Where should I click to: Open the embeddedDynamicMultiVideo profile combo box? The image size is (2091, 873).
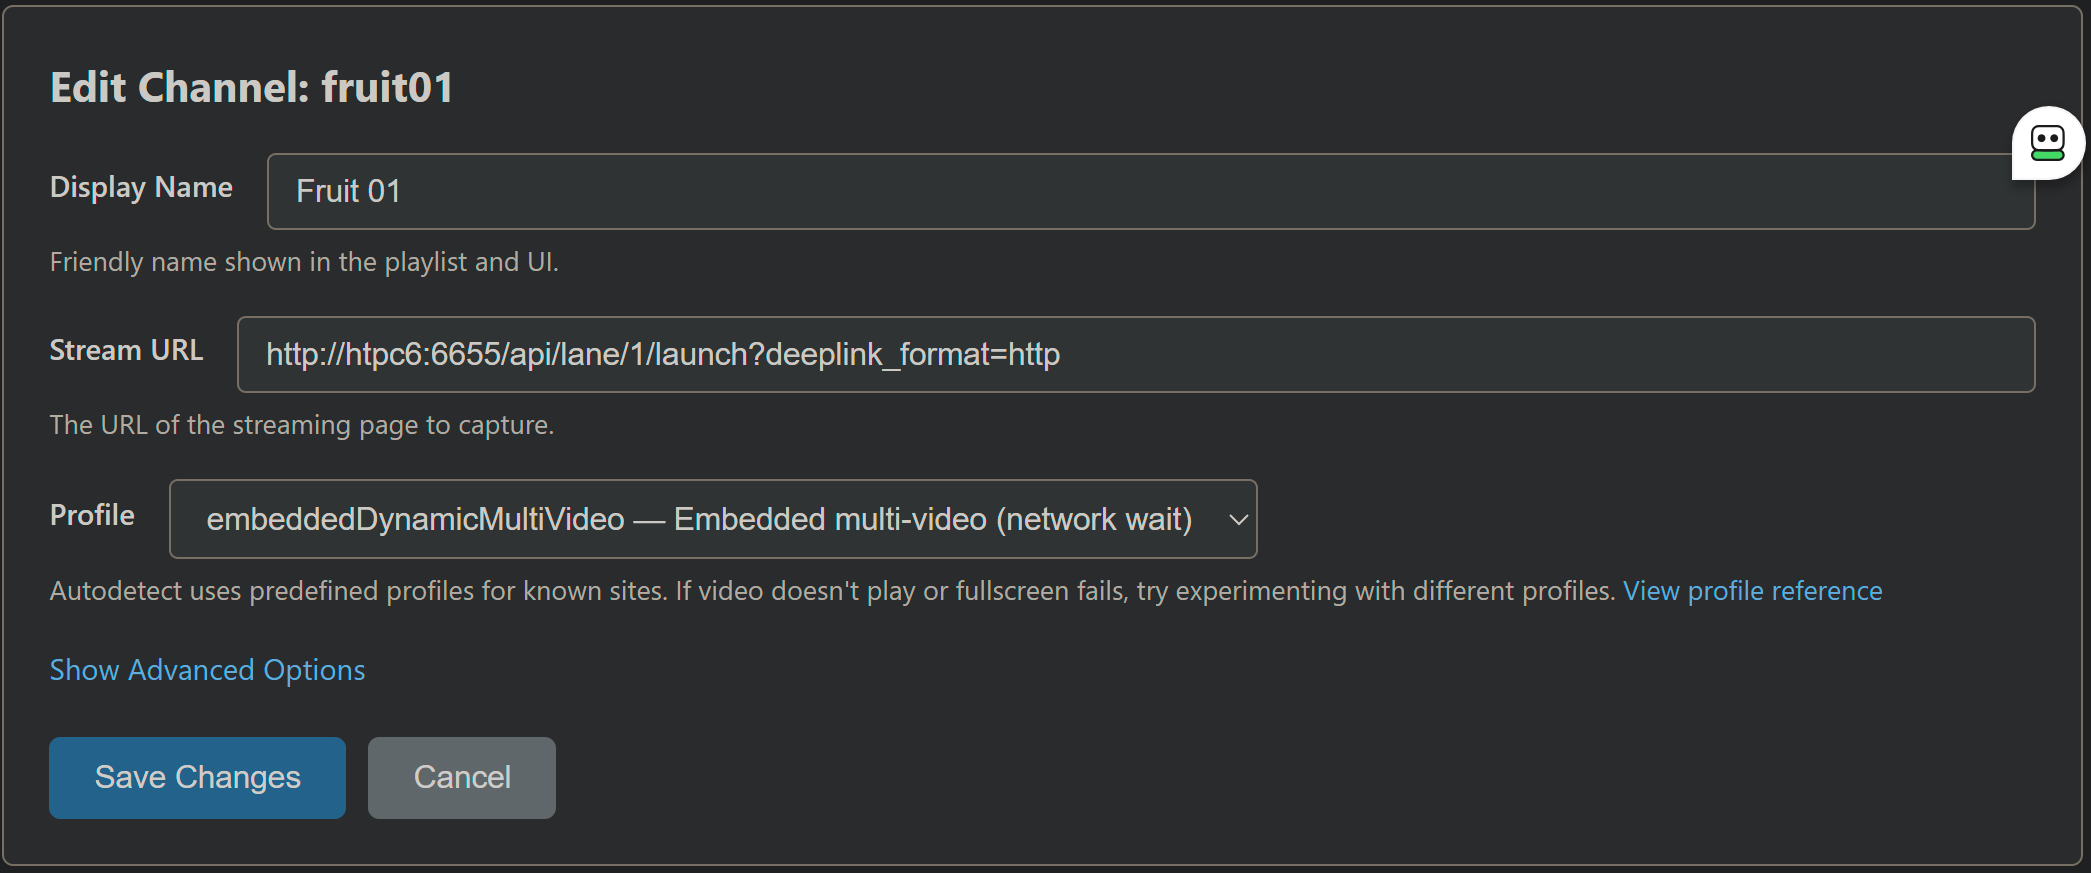[698, 520]
